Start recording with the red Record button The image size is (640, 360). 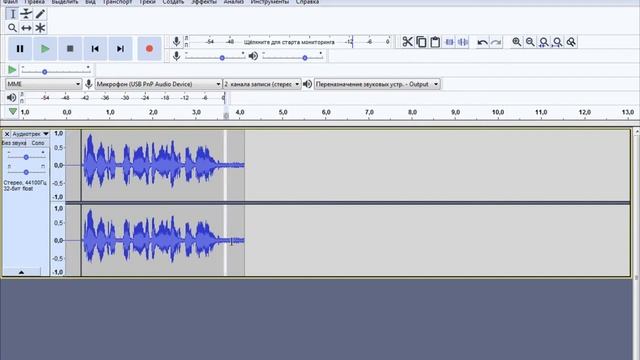point(149,49)
